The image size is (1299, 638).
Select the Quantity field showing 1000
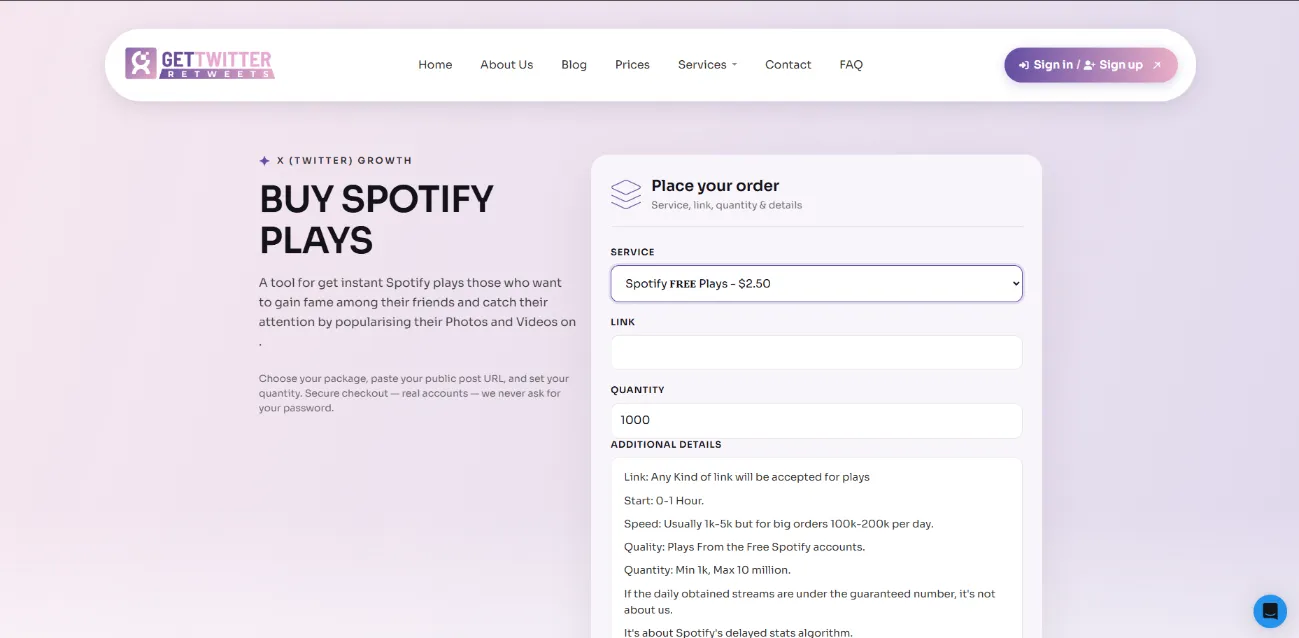tap(816, 420)
